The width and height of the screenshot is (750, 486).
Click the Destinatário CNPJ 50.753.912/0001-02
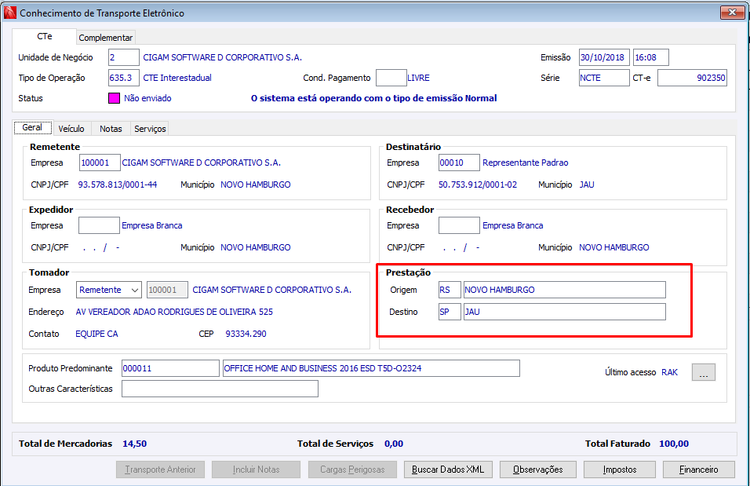(x=477, y=185)
